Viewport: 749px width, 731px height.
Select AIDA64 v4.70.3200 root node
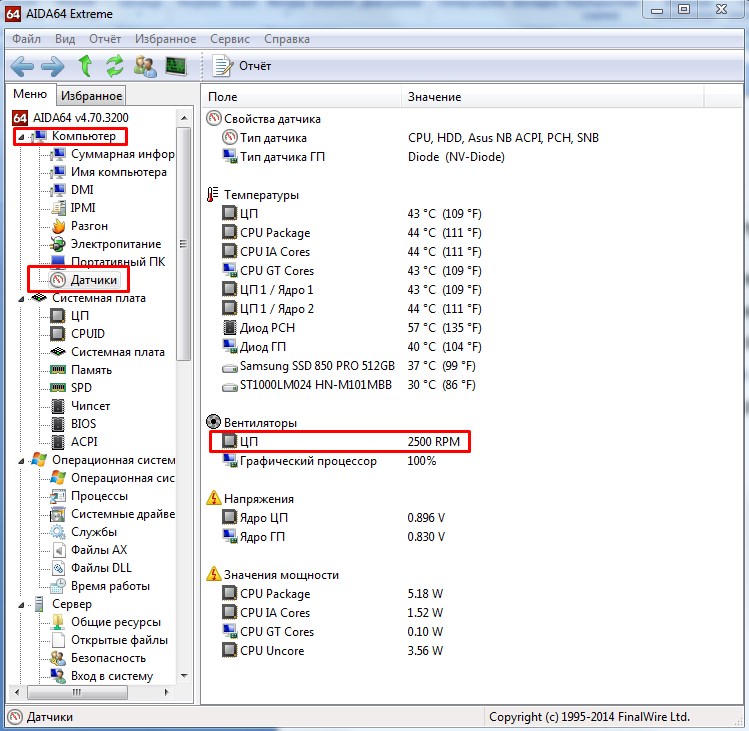71,118
